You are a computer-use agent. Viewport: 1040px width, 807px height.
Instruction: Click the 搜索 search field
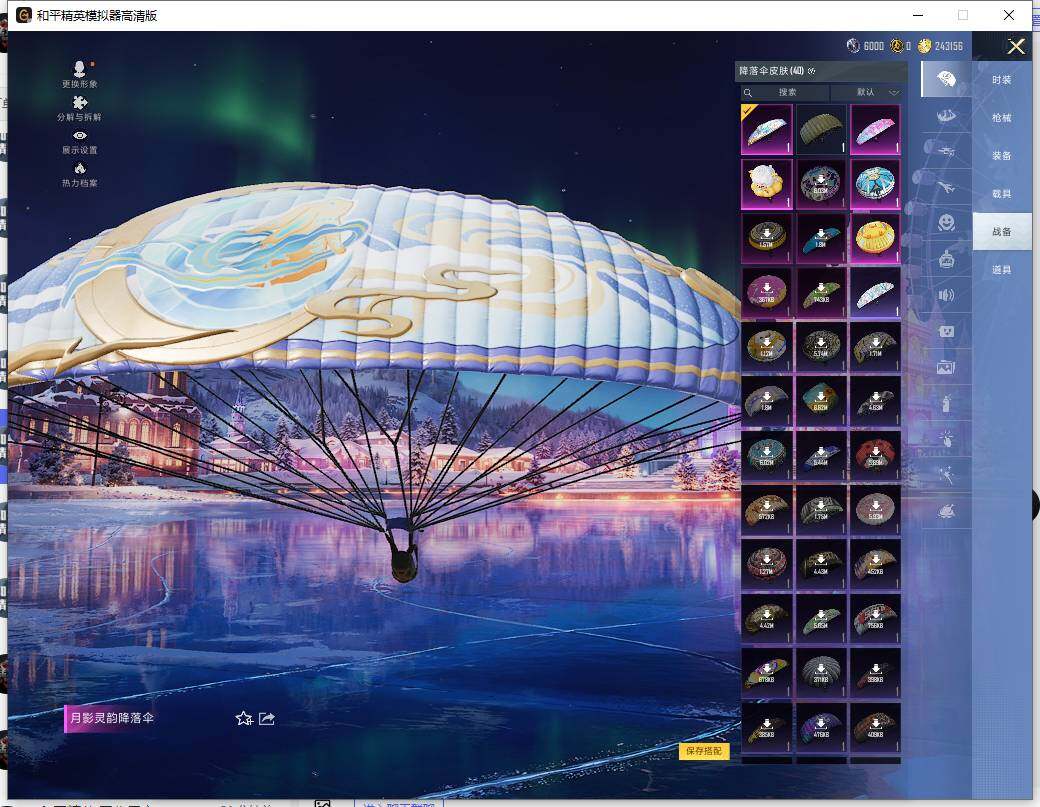[786, 93]
